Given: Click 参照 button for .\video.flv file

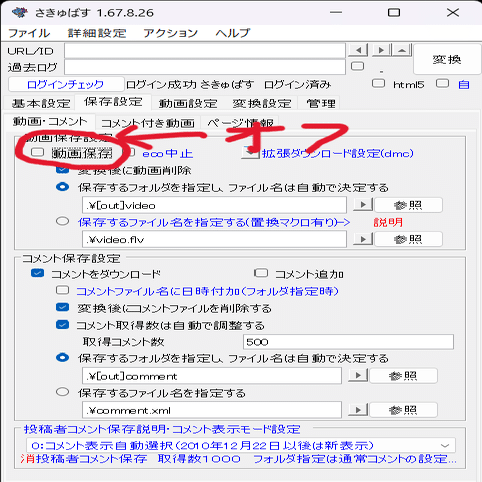Looking at the screenshot, I should pyautogui.click(x=408, y=239).
